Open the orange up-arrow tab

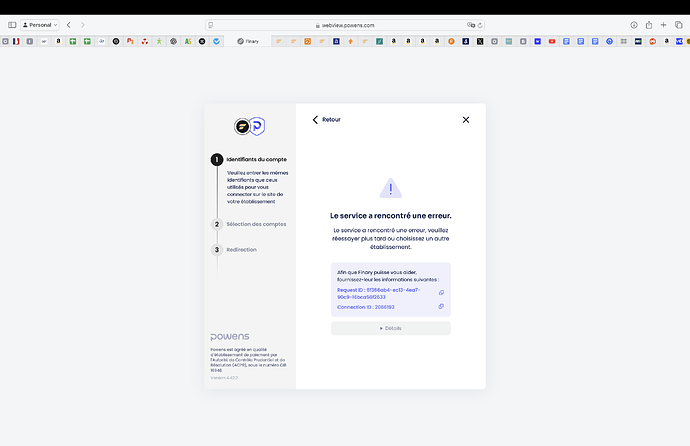pos(351,41)
